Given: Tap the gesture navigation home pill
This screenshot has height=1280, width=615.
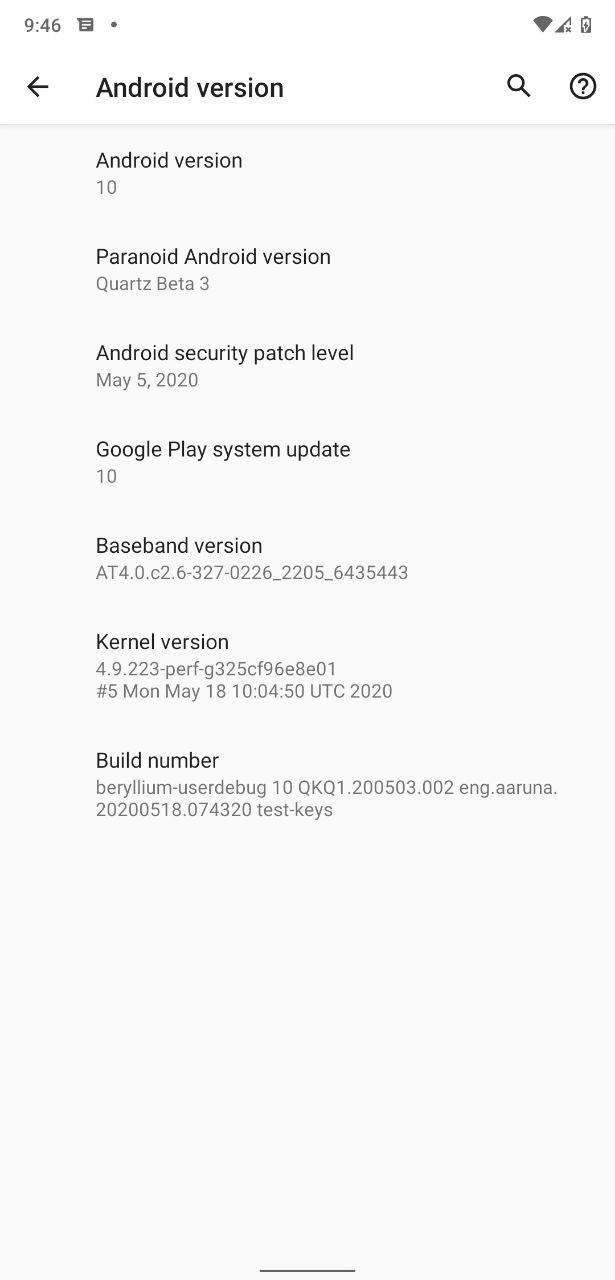Looking at the screenshot, I should (307, 1270).
